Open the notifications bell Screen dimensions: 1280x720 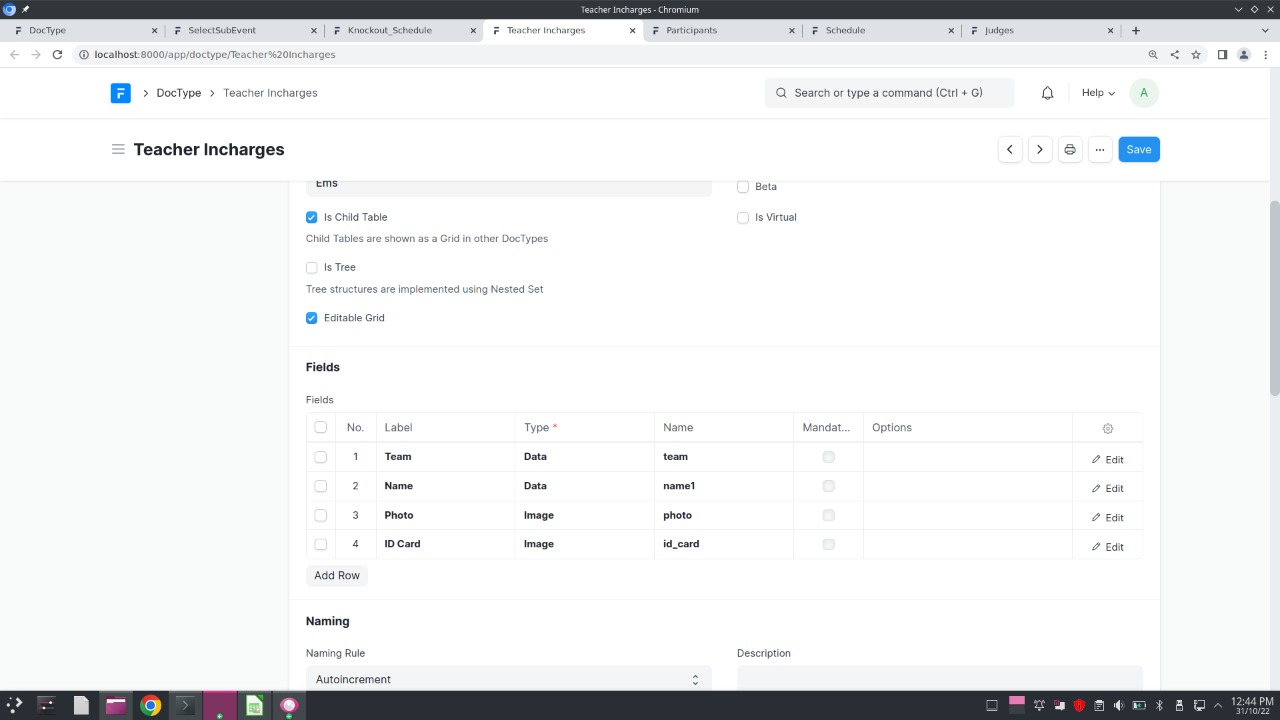coord(1047,93)
